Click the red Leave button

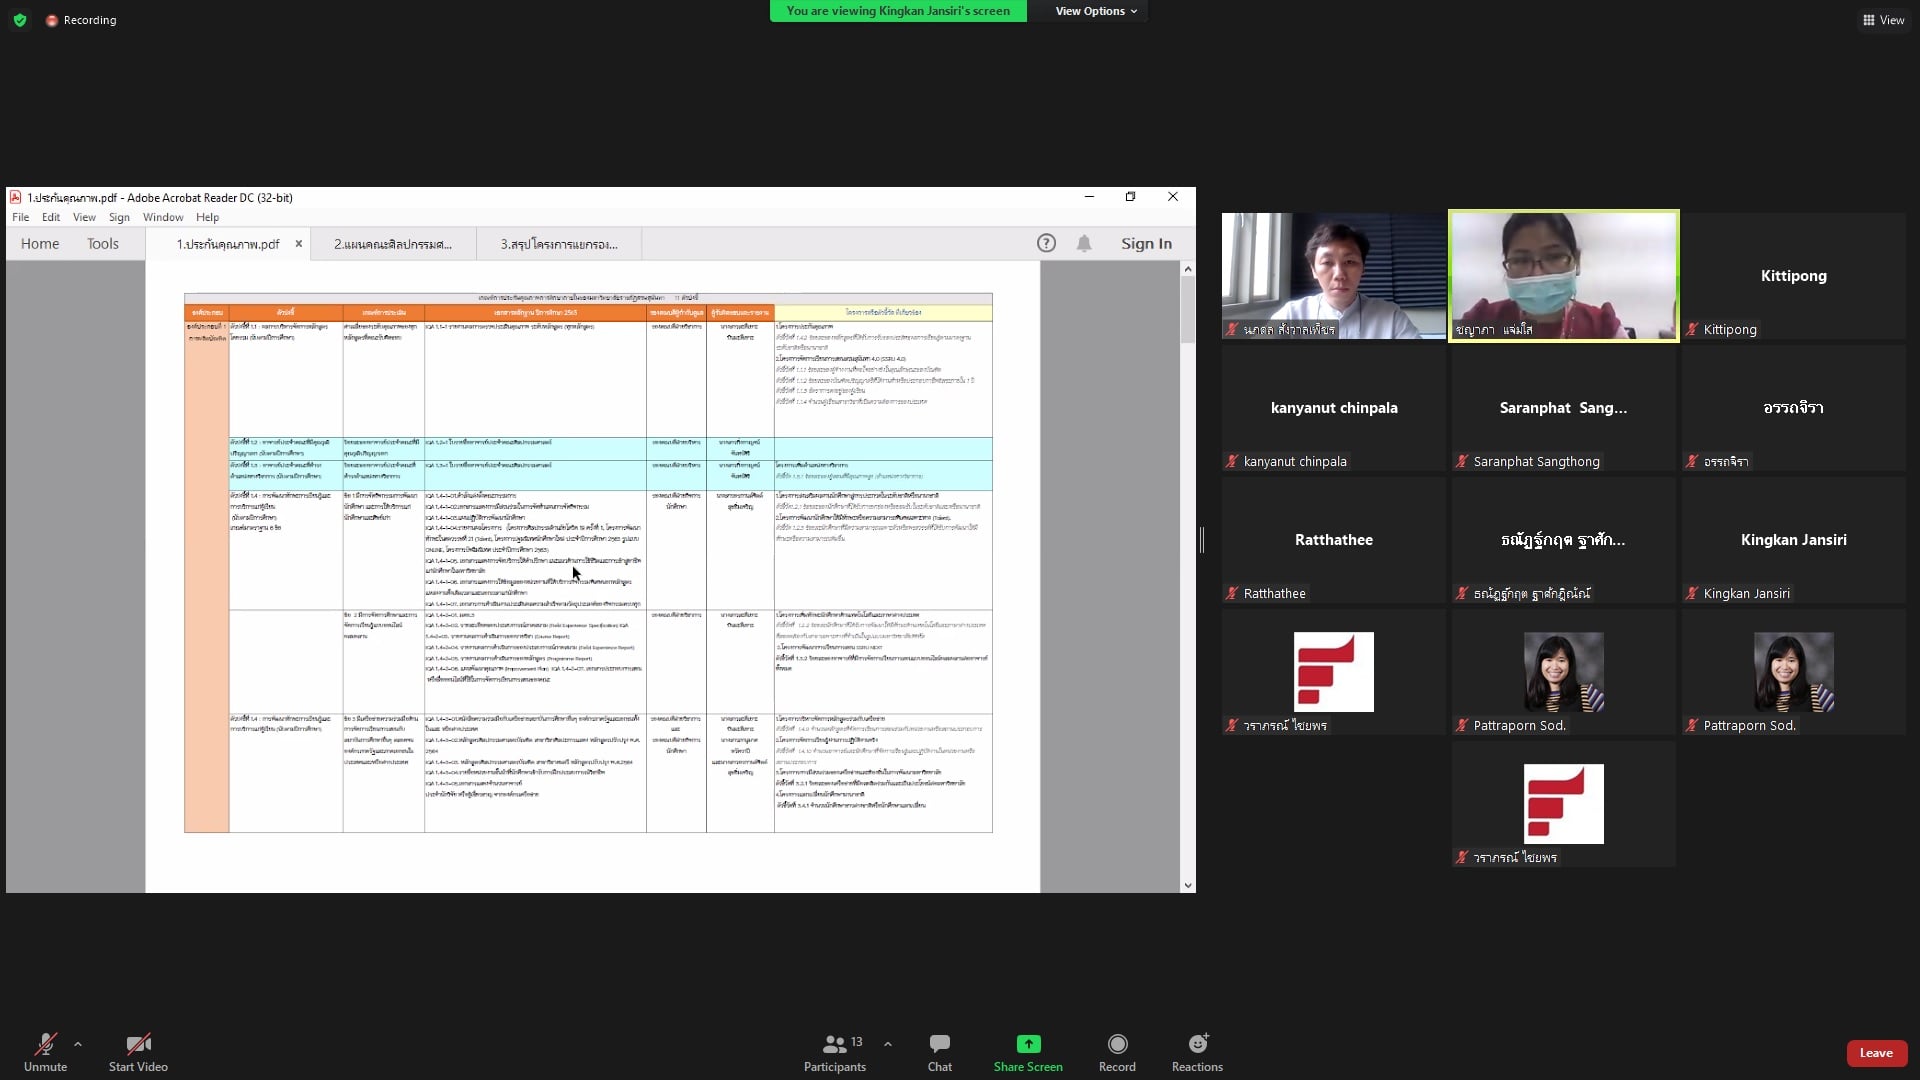click(x=1876, y=1053)
